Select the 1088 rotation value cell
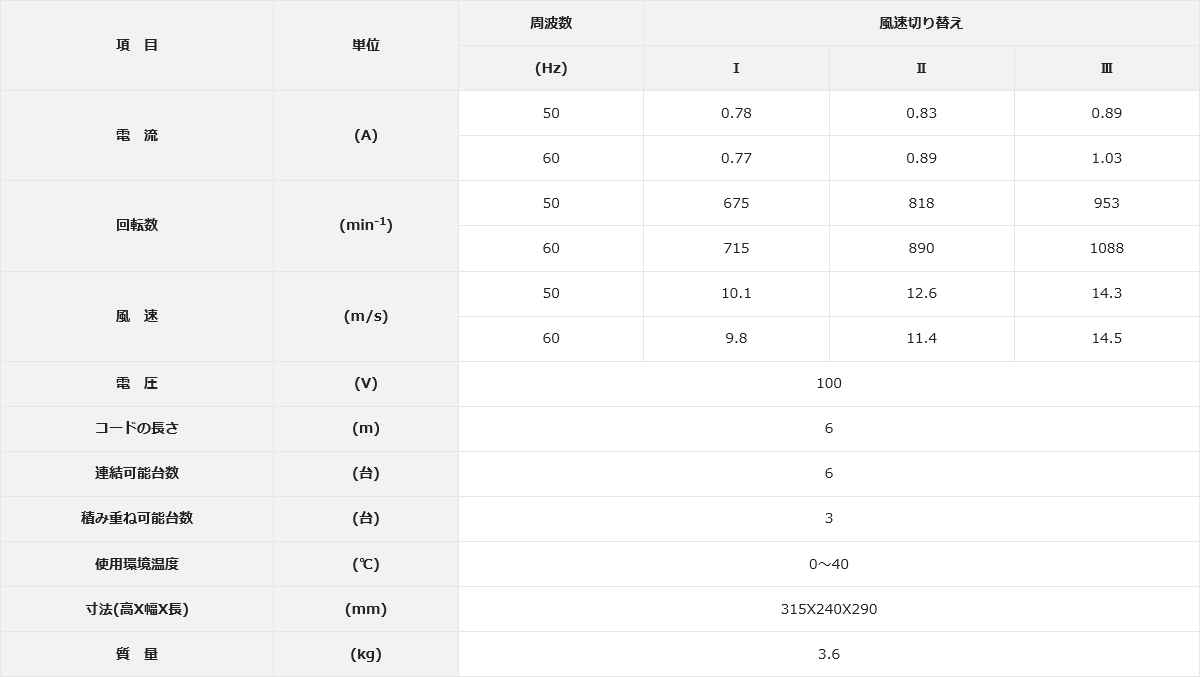Viewport: 1200px width, 677px height. (1107, 248)
